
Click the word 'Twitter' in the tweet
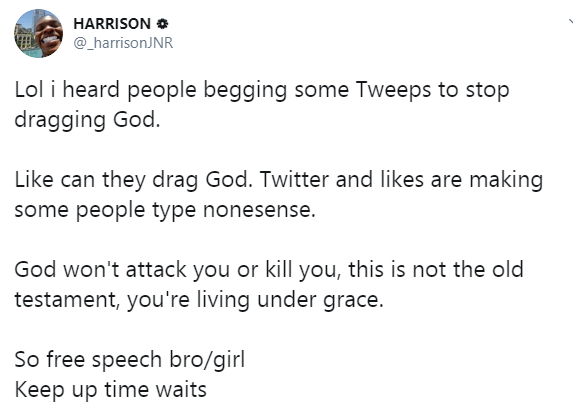pyautogui.click(x=294, y=179)
